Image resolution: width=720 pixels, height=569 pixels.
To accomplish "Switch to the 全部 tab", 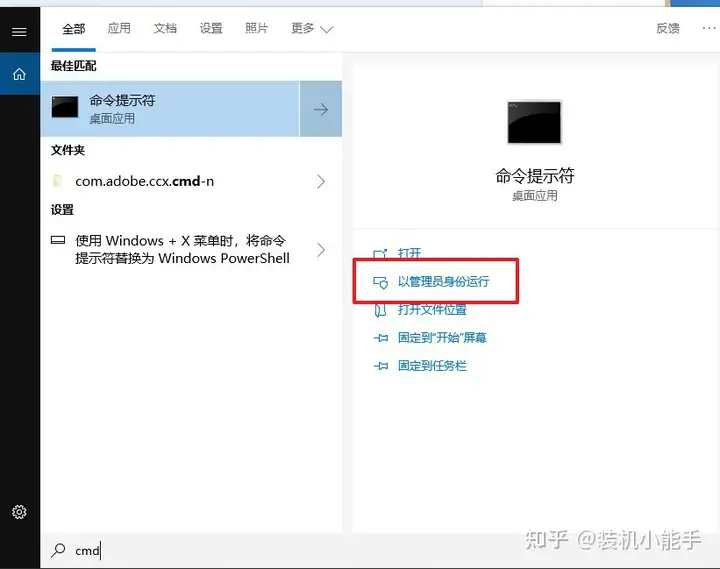I will click(73, 29).
